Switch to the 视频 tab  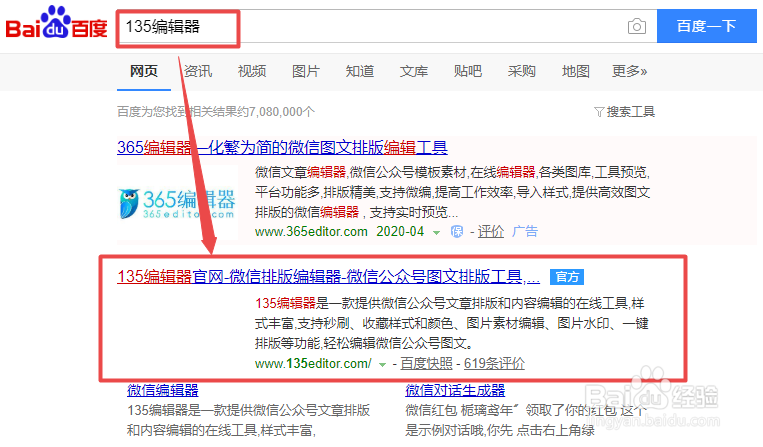252,72
